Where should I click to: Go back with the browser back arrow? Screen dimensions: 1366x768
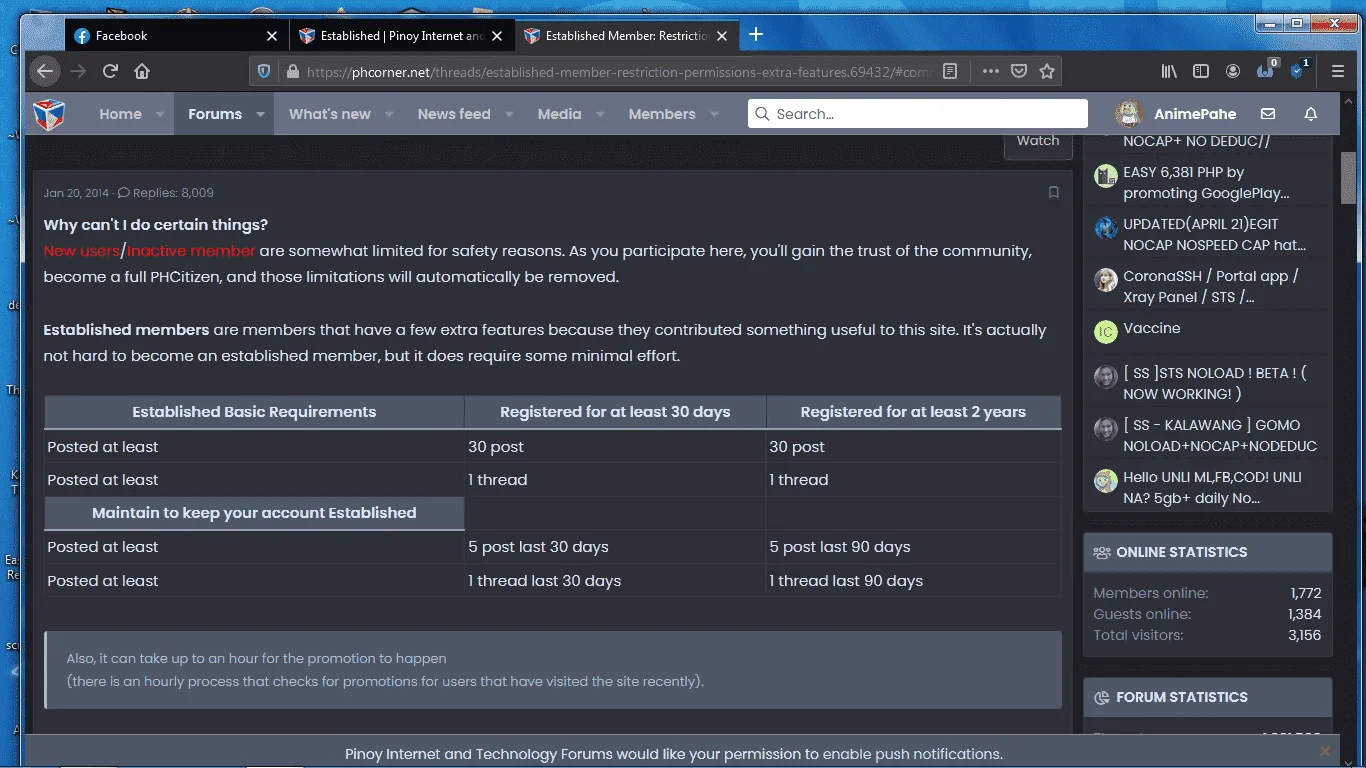(44, 71)
